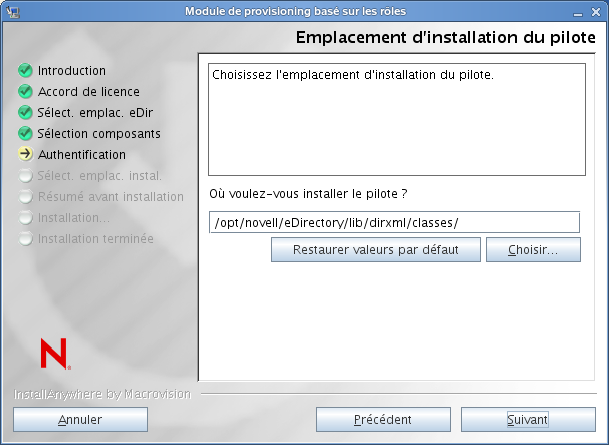609x445 pixels.
Task: Click the grey bullet beside Installation...
Action: (25, 217)
